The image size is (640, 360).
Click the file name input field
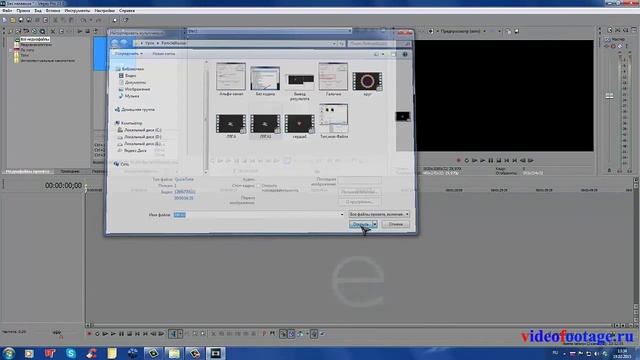pyautogui.click(x=258, y=215)
